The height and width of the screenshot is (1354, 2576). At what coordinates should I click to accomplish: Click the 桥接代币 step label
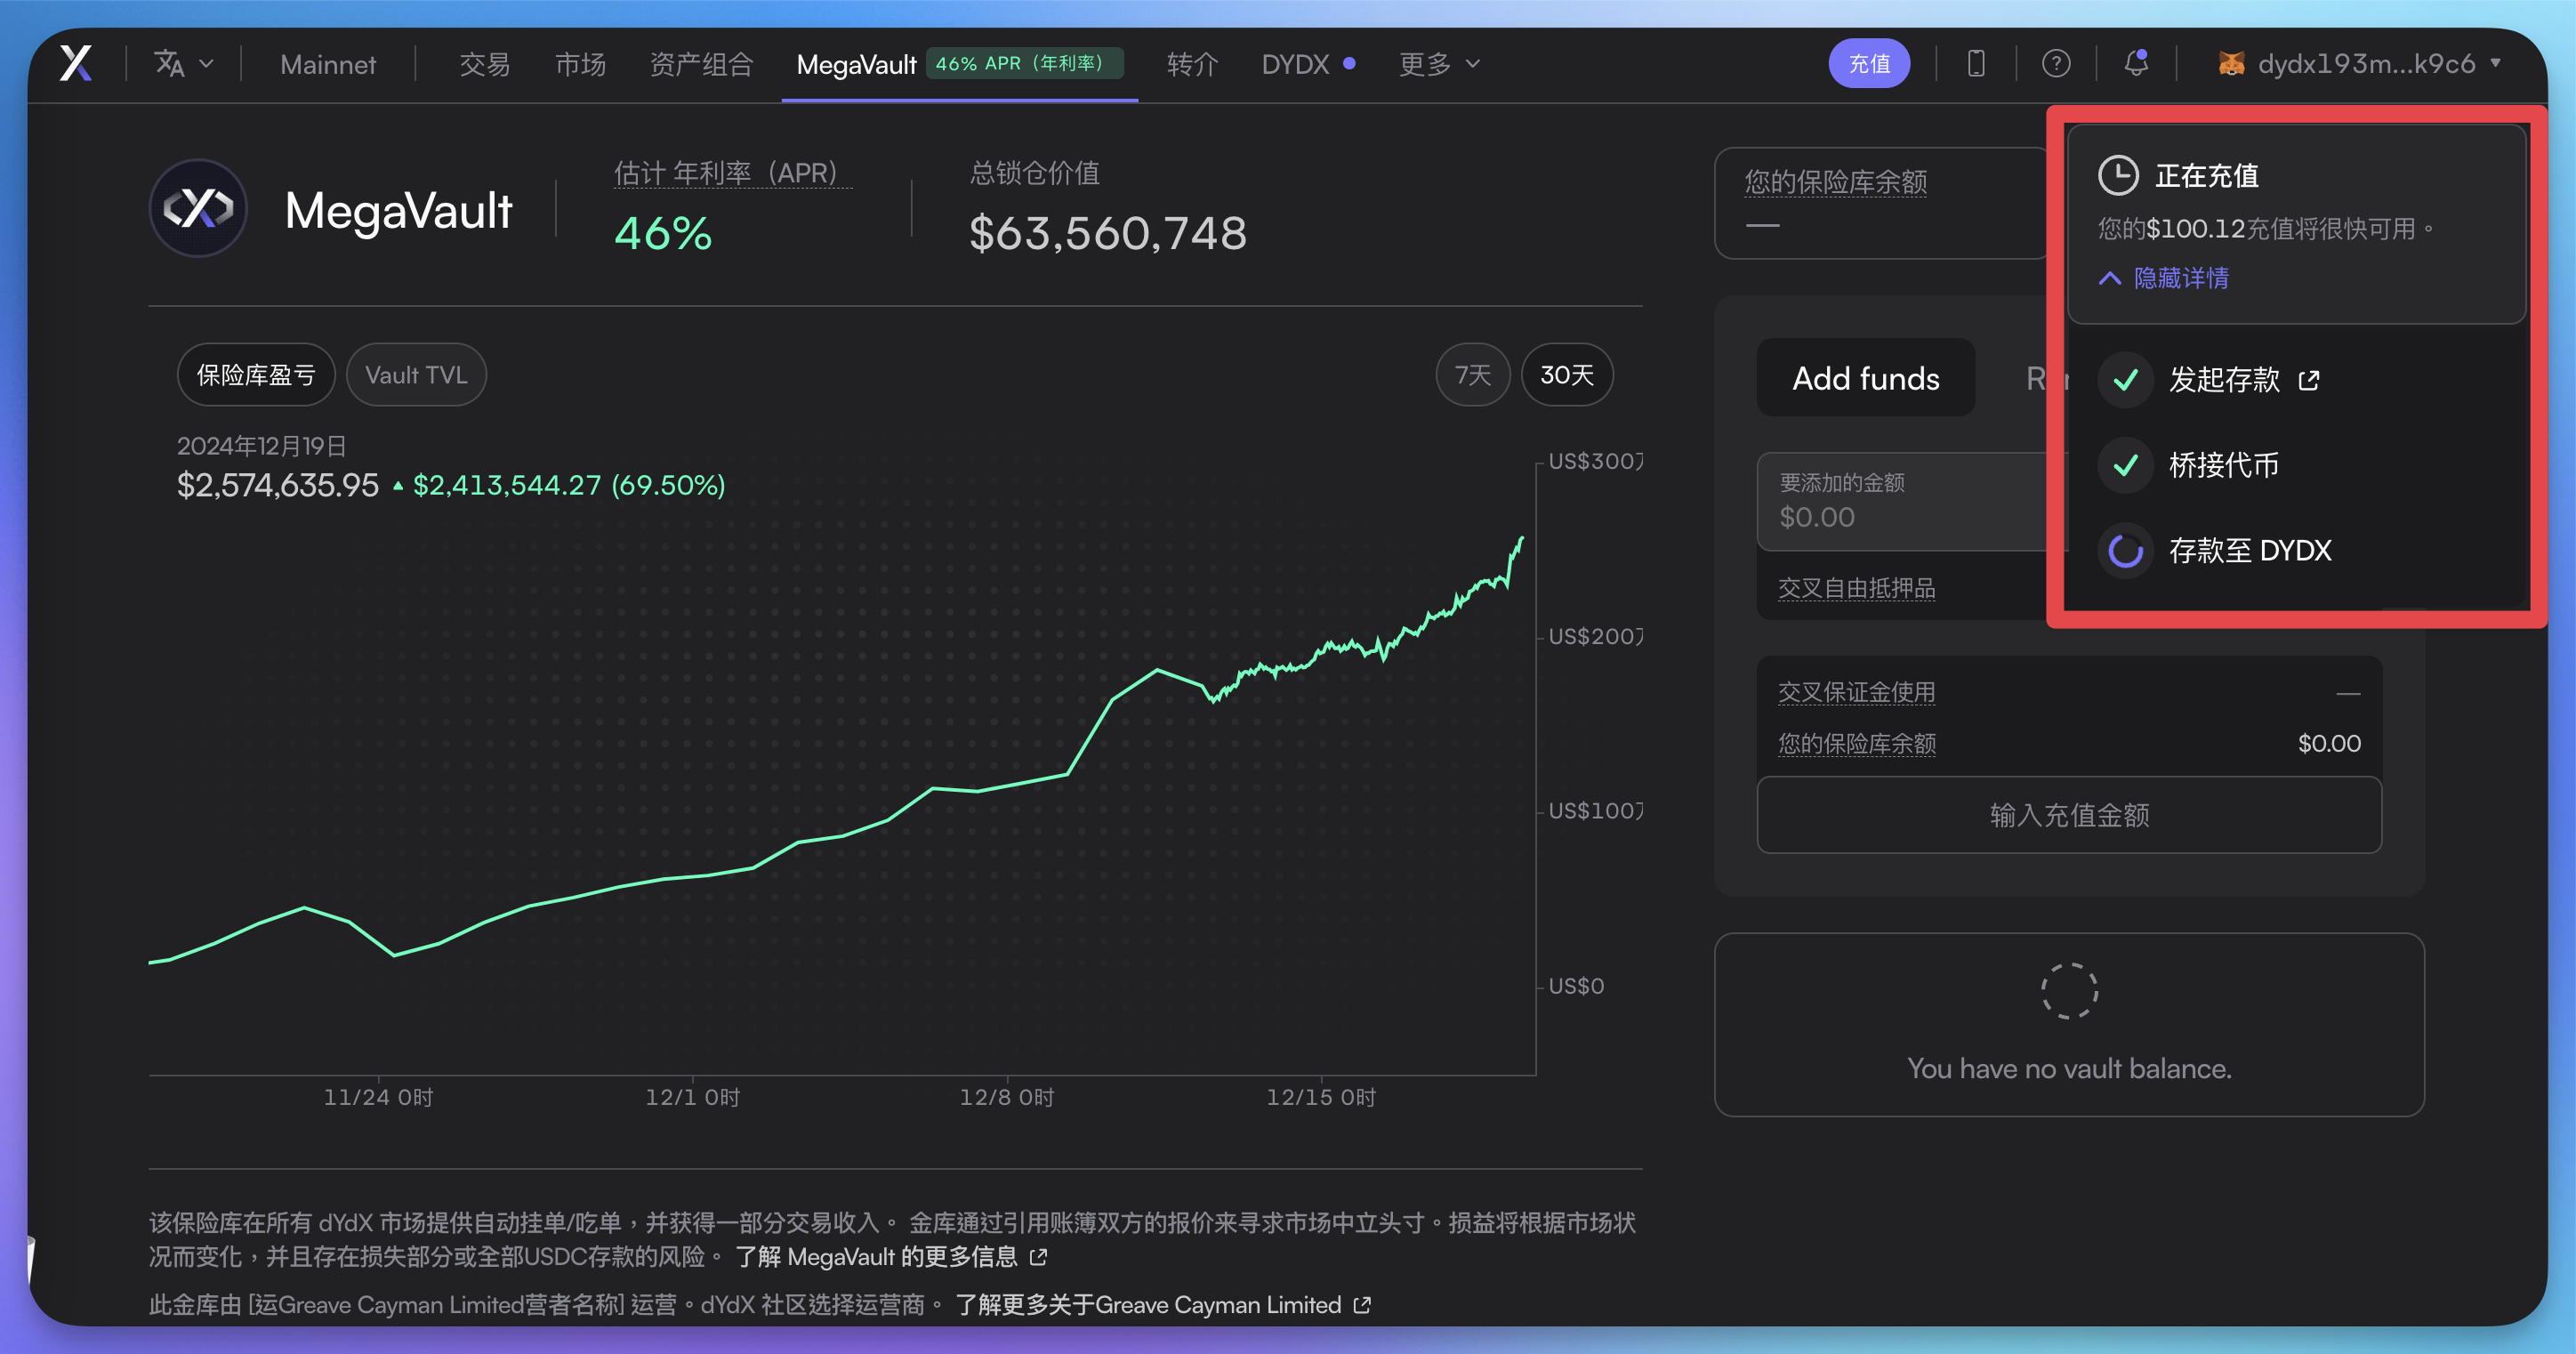tap(2223, 465)
